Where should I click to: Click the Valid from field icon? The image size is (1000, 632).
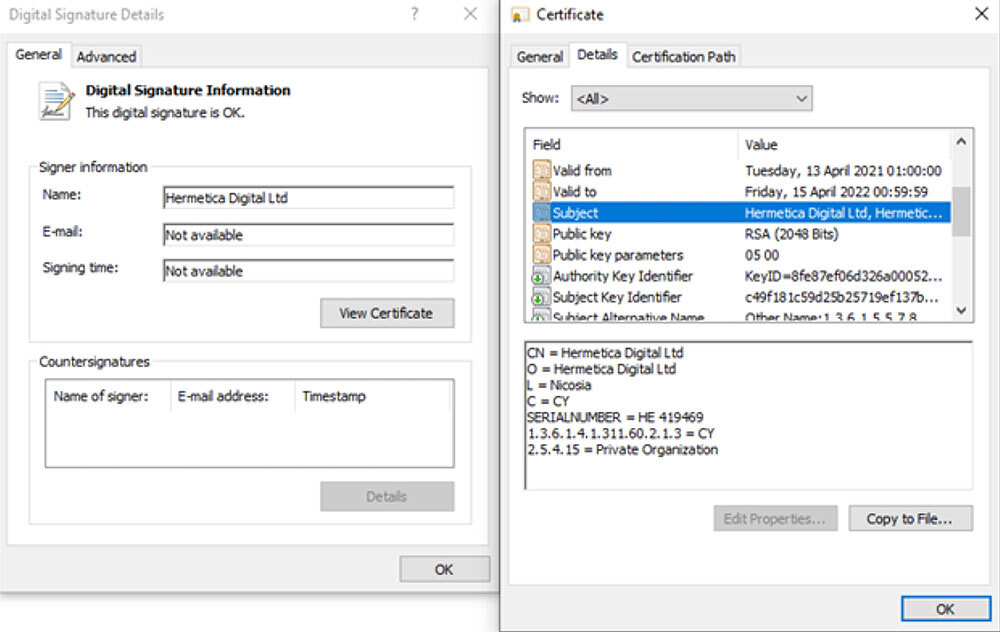click(x=542, y=171)
